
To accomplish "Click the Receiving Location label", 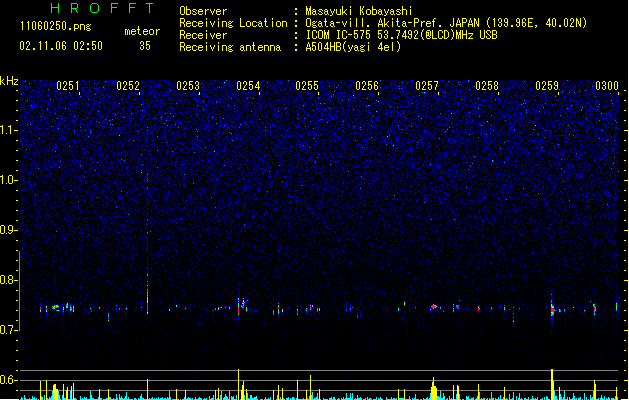I will click(x=233, y=23).
